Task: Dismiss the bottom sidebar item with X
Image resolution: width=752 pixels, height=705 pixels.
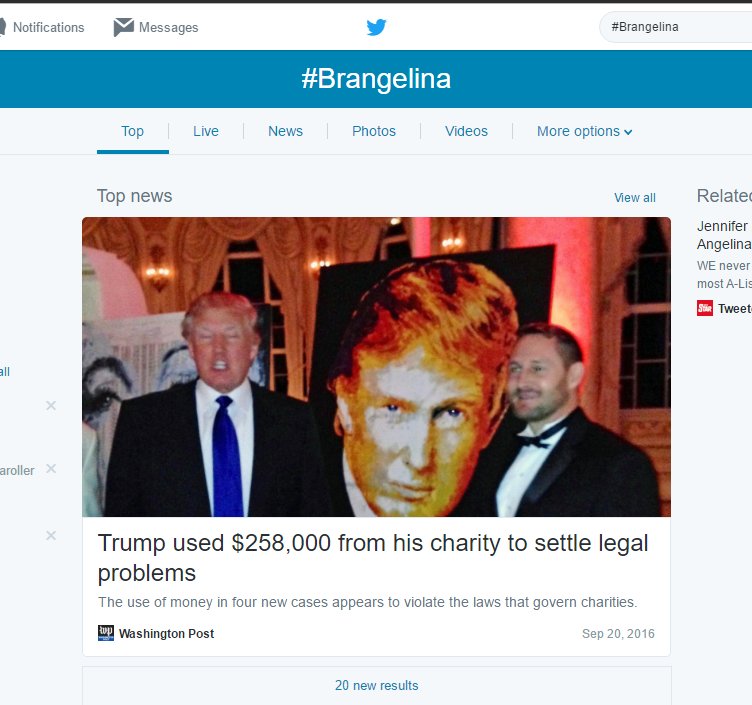Action: click(x=51, y=535)
